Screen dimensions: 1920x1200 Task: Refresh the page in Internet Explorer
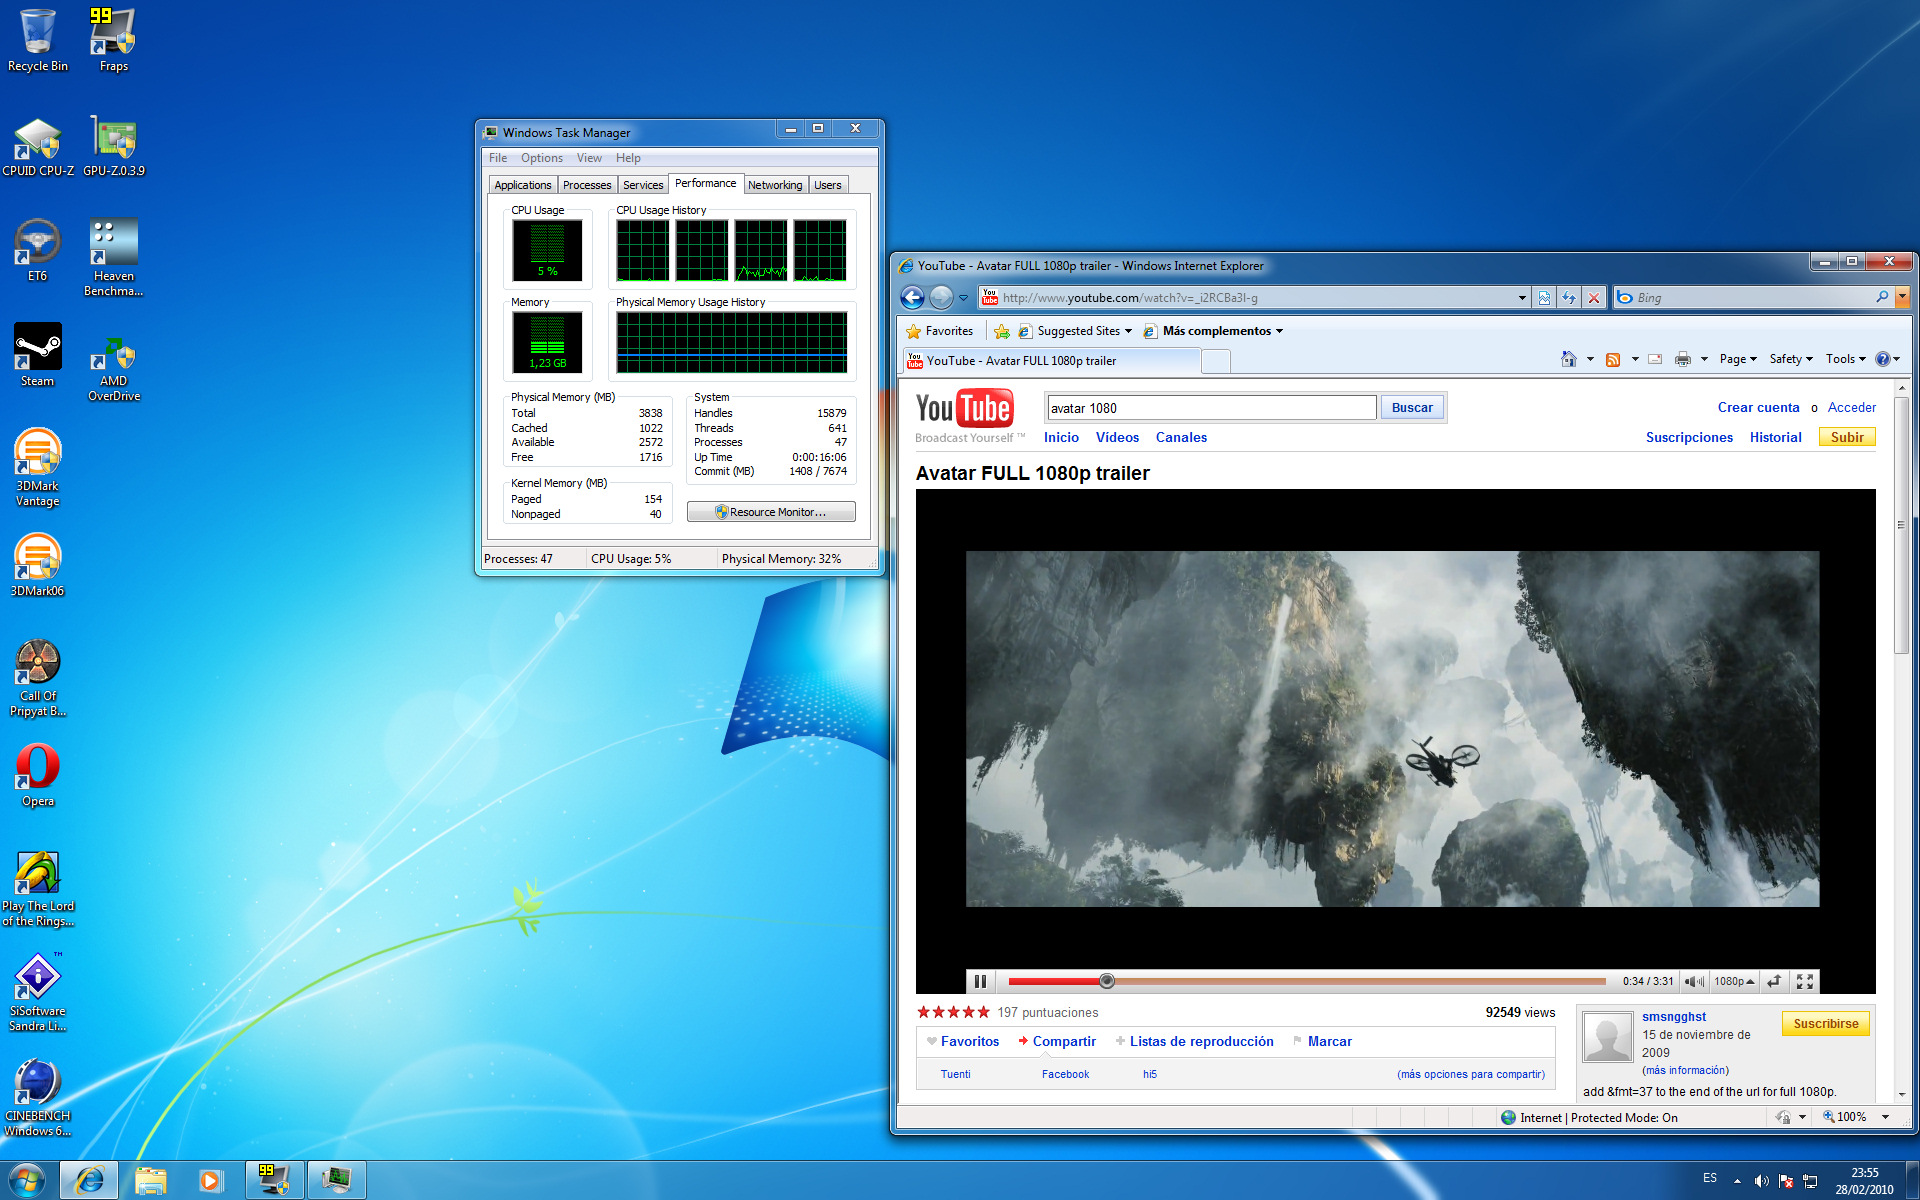click(1569, 297)
